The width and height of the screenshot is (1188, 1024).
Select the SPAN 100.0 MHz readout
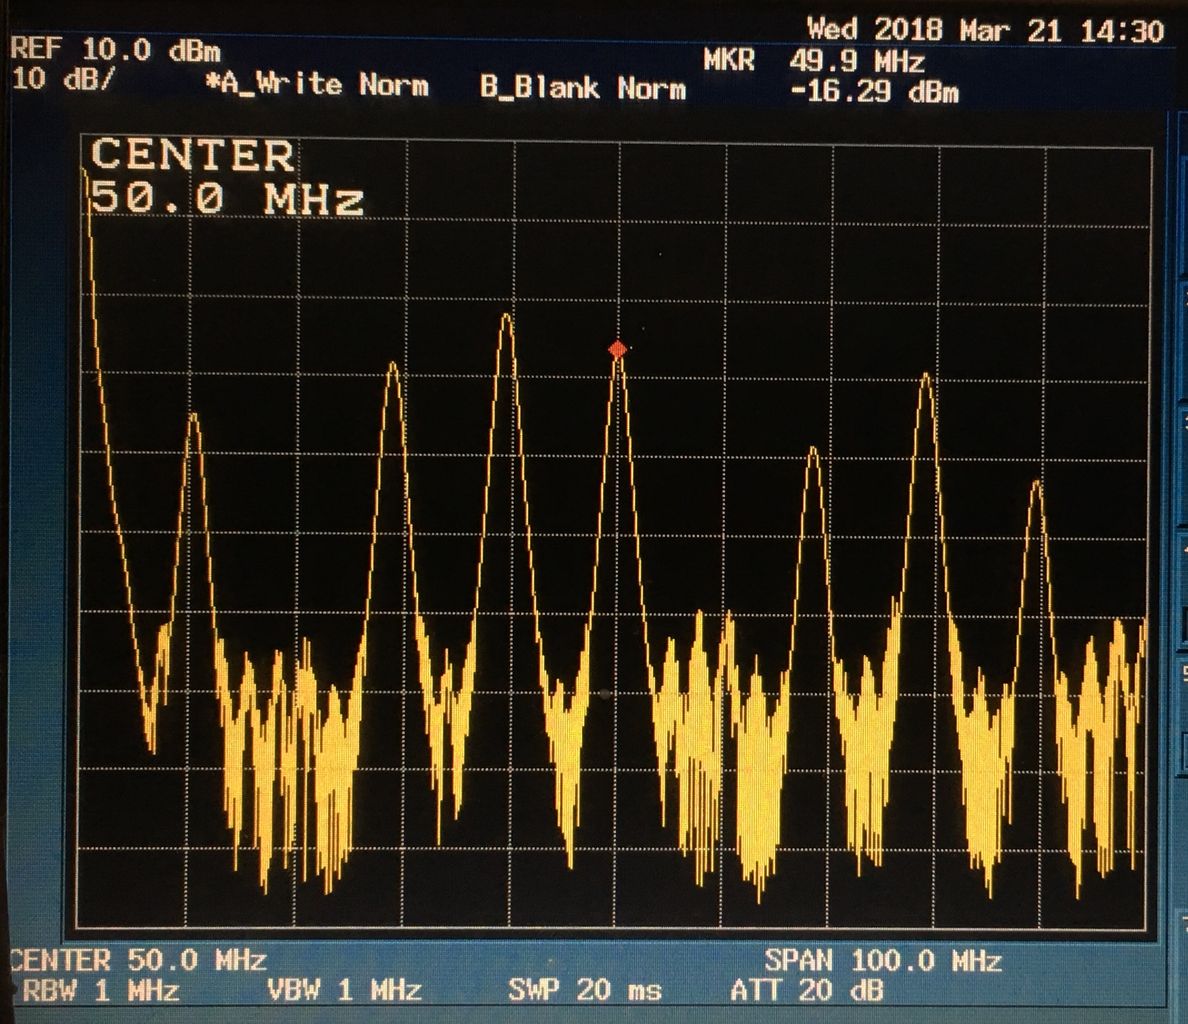(883, 961)
